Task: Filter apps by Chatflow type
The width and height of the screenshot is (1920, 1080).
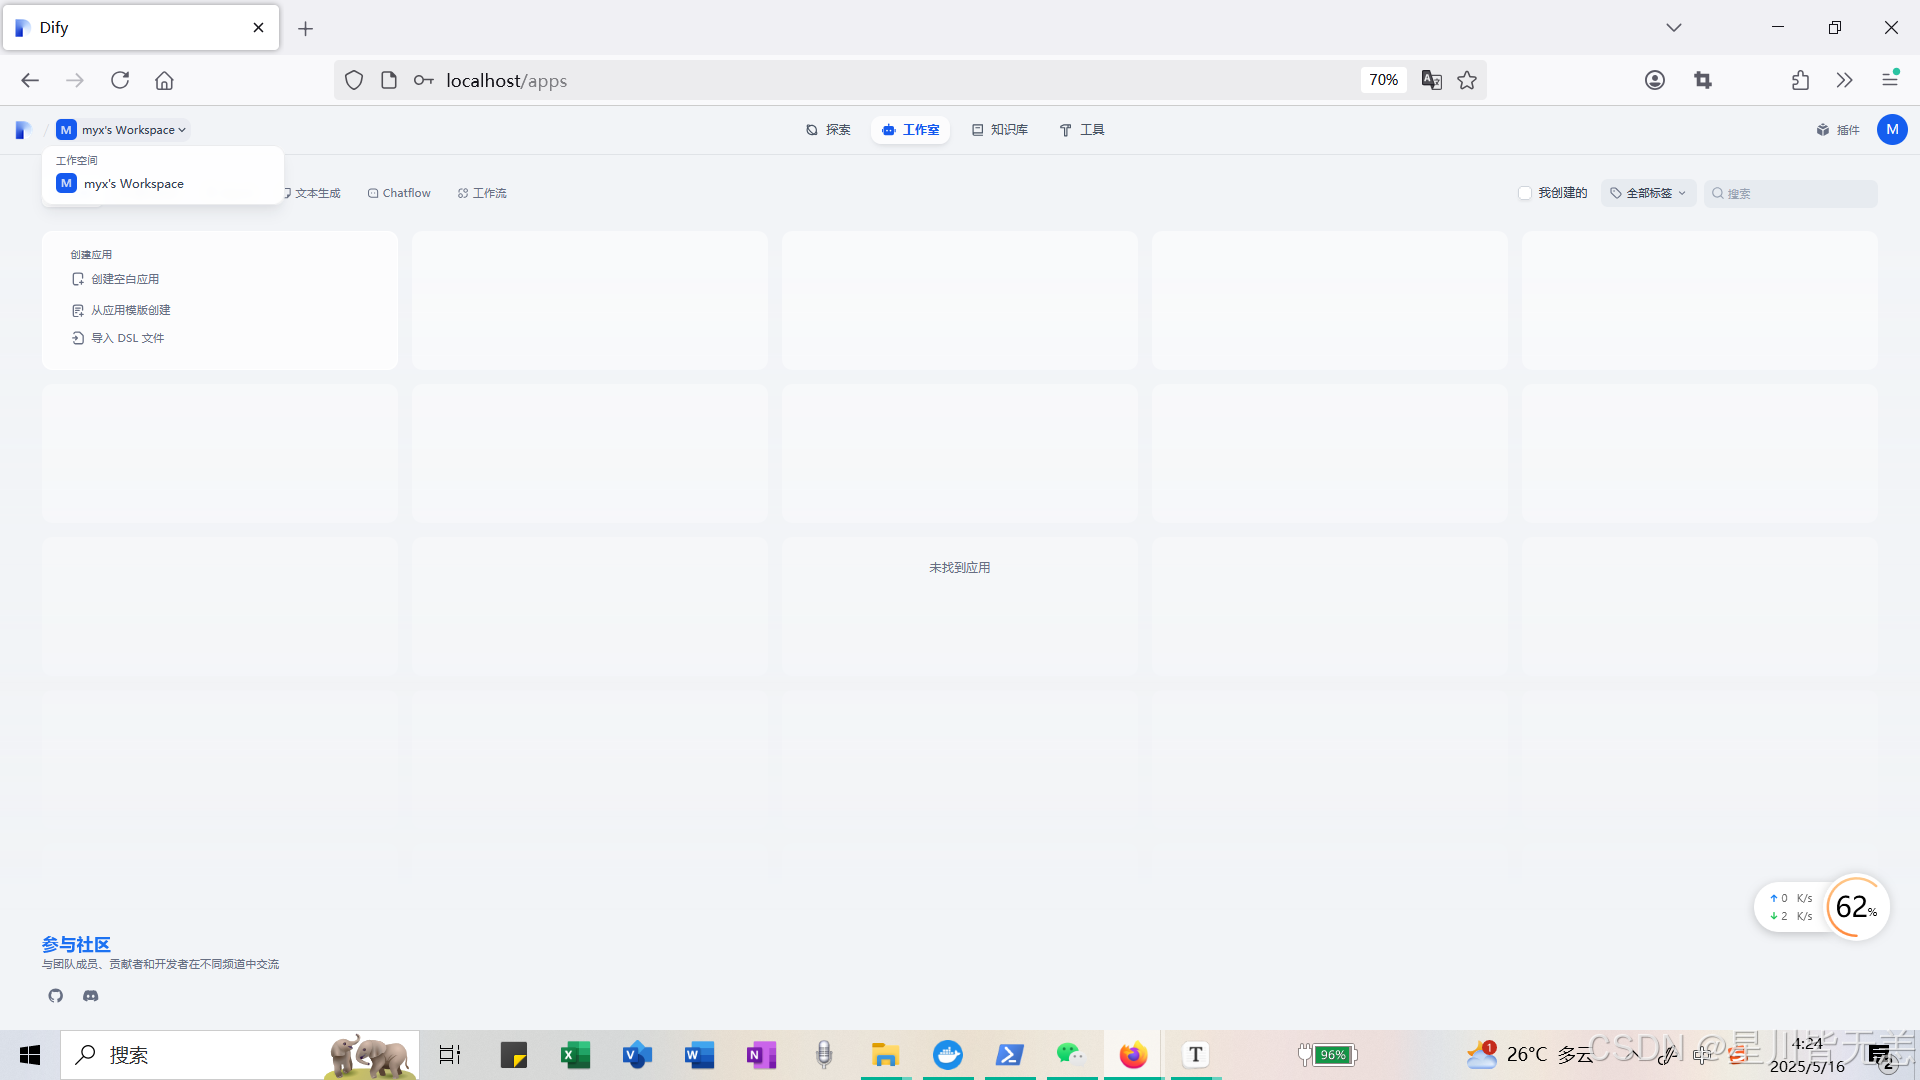Action: [x=399, y=193]
